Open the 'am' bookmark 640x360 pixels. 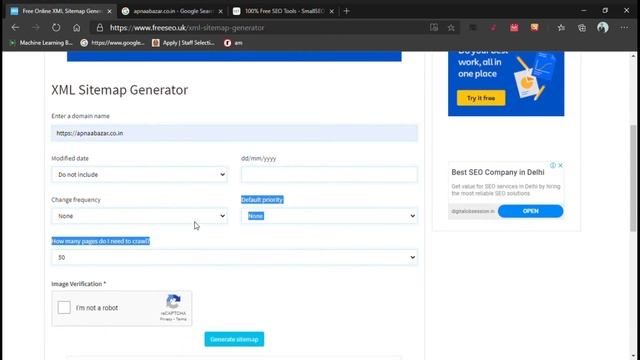point(233,42)
